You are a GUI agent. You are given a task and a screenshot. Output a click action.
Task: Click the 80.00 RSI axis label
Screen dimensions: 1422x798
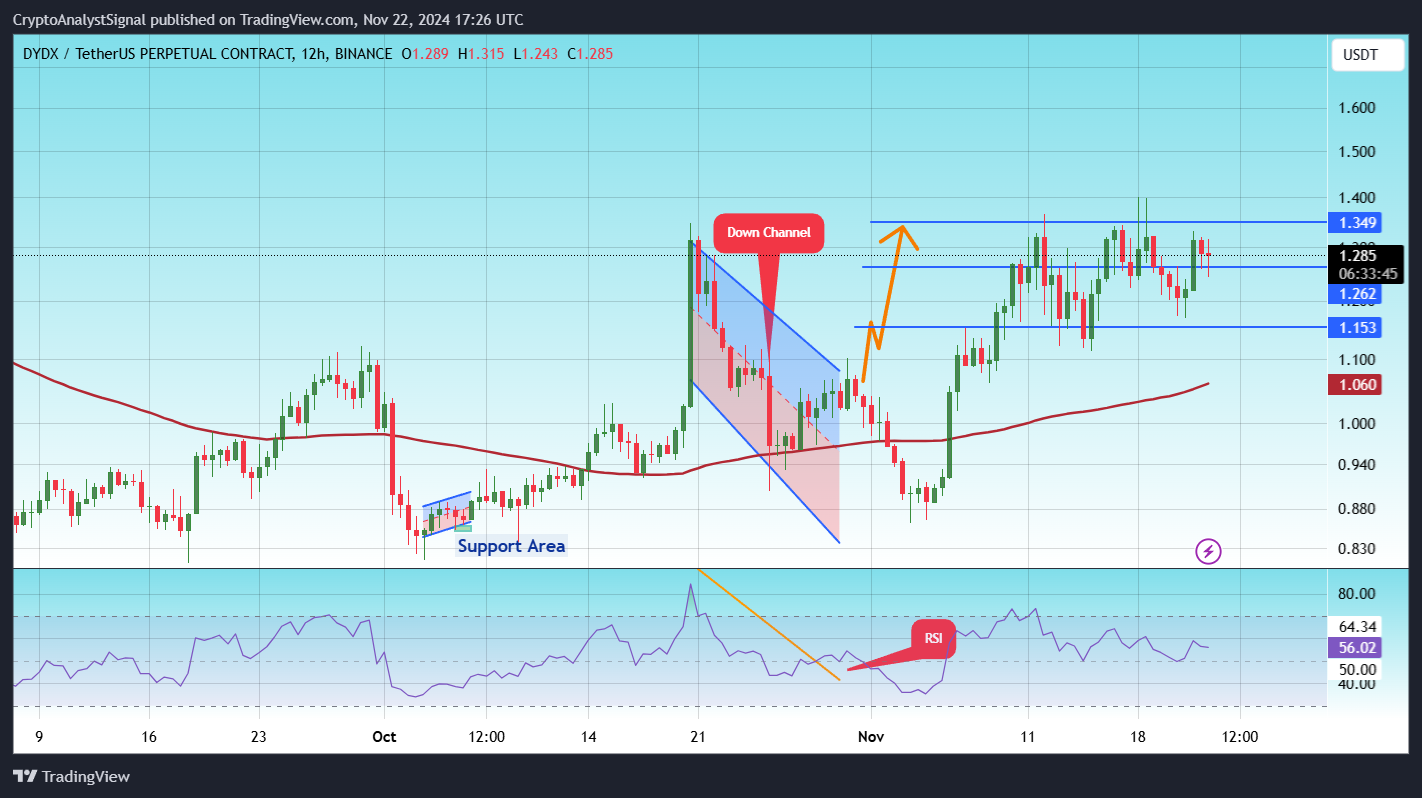1359,593
